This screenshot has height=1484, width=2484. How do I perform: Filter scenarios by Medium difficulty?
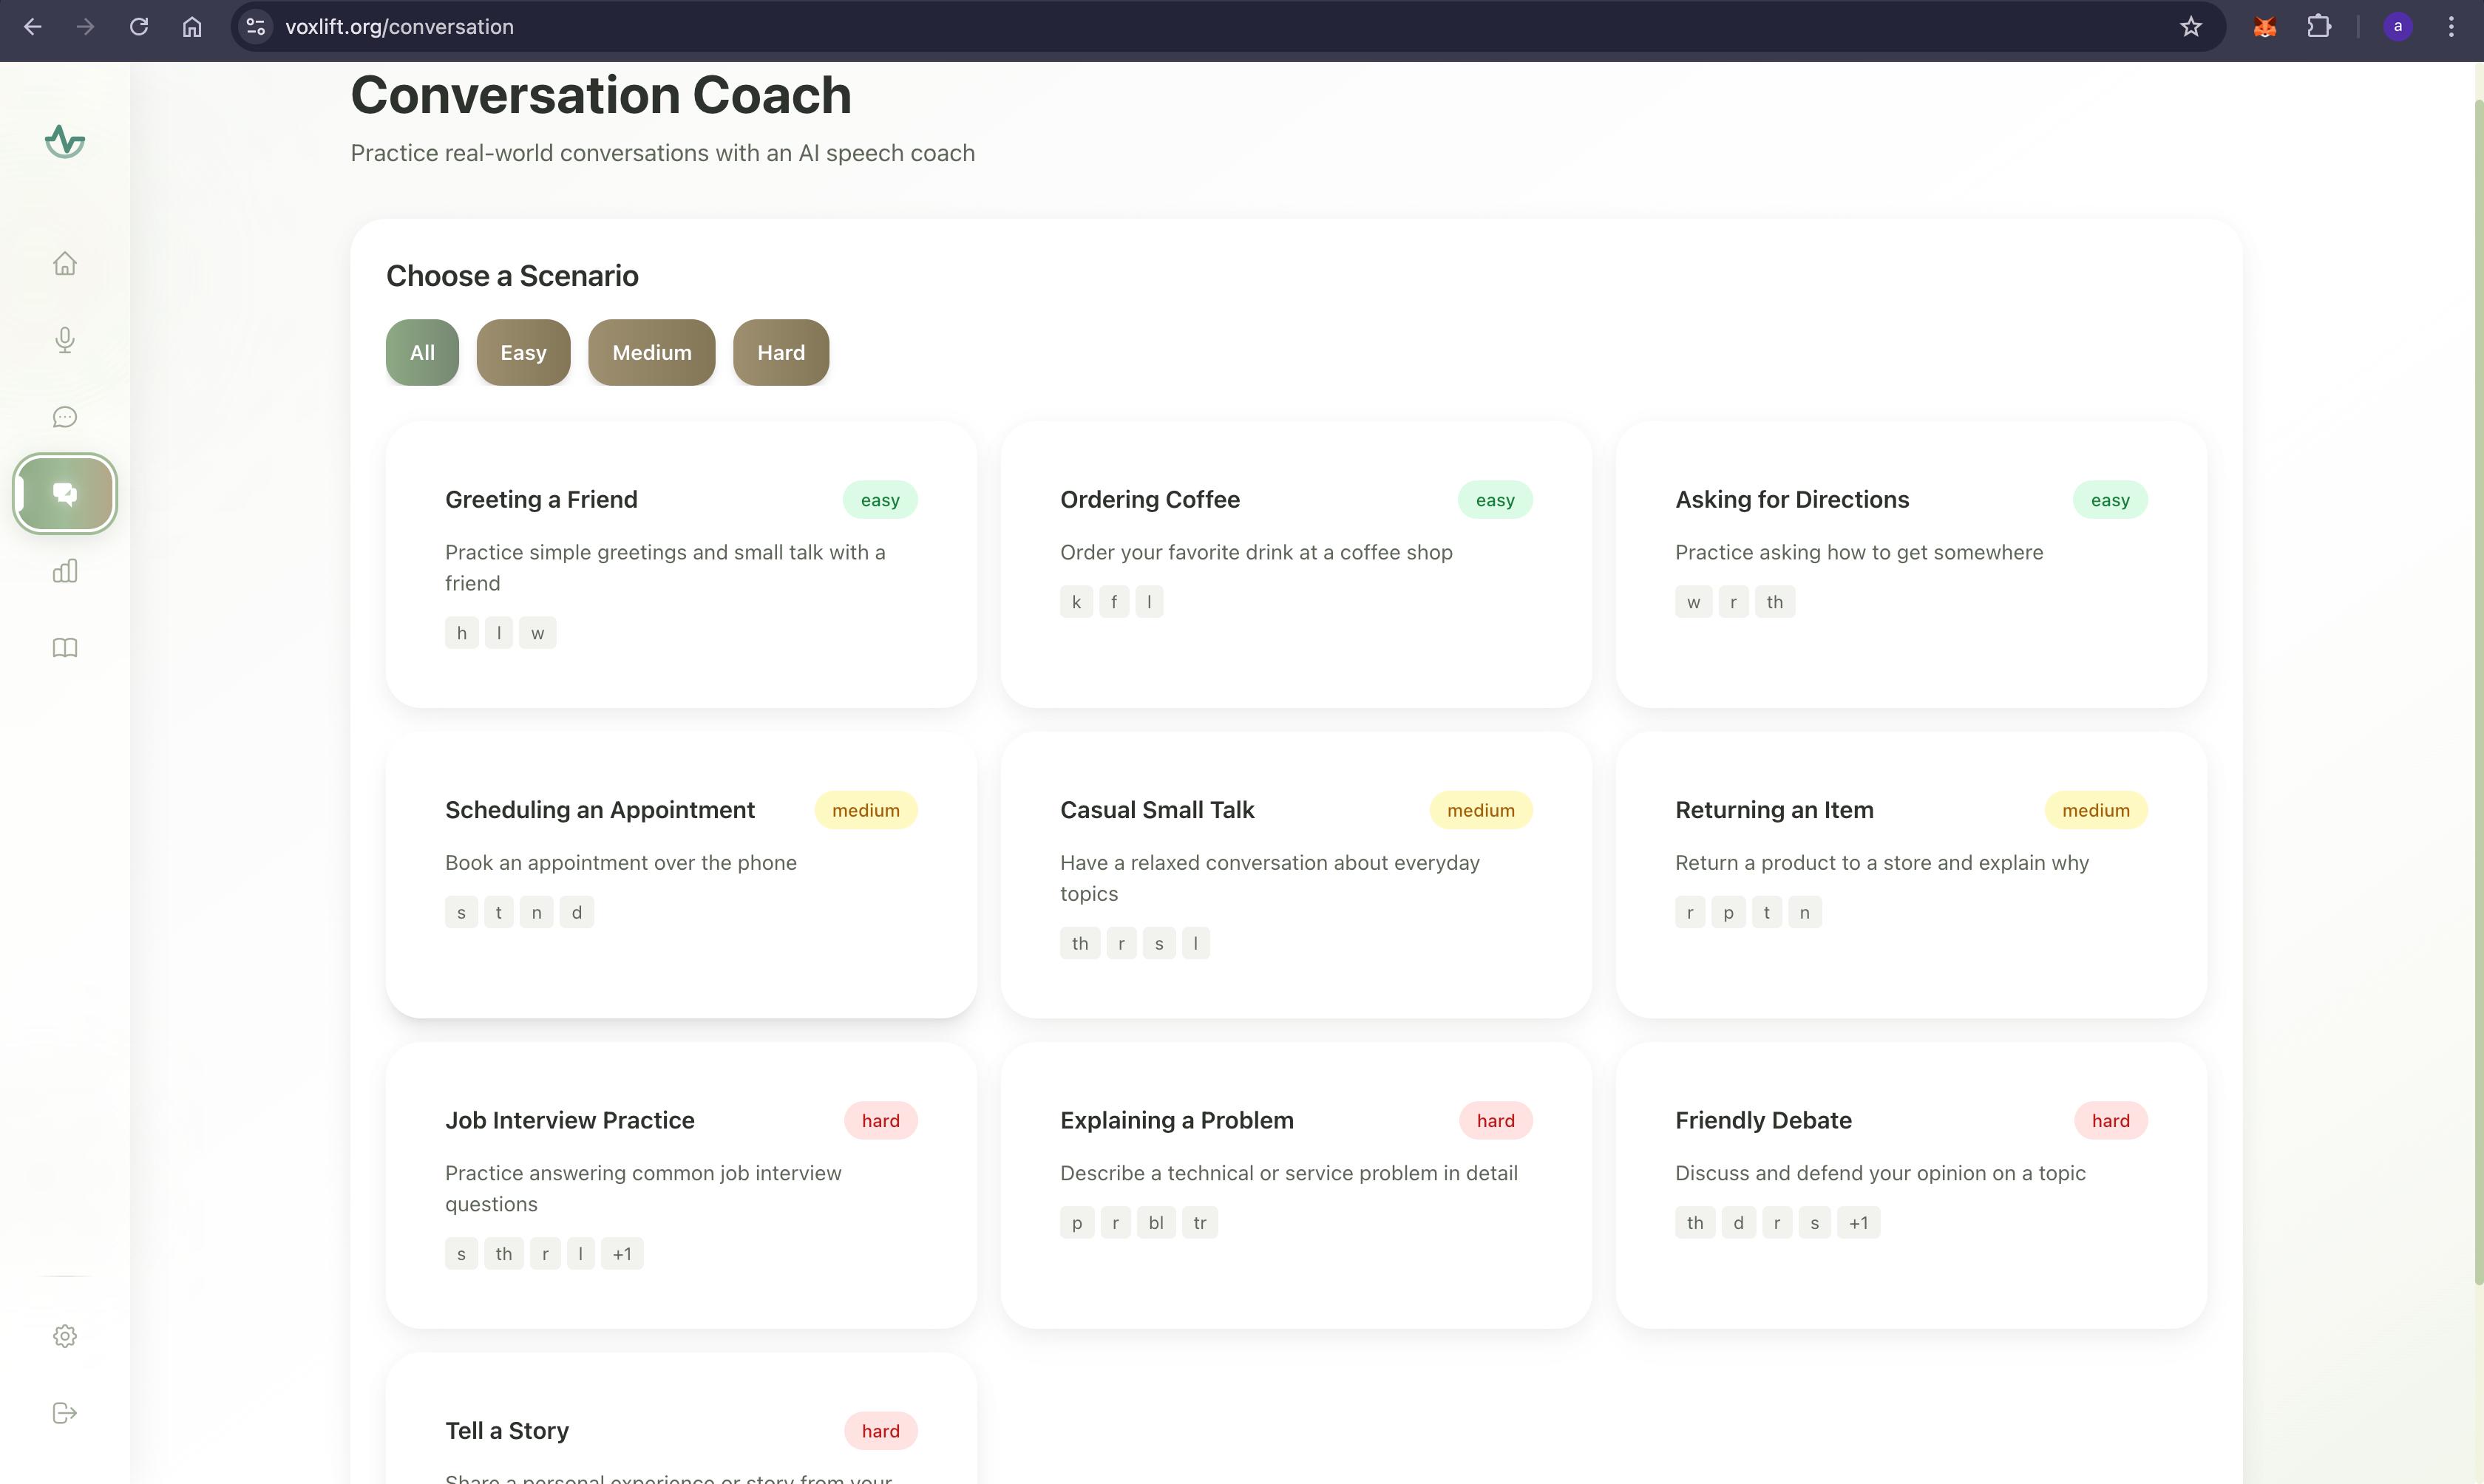click(651, 352)
